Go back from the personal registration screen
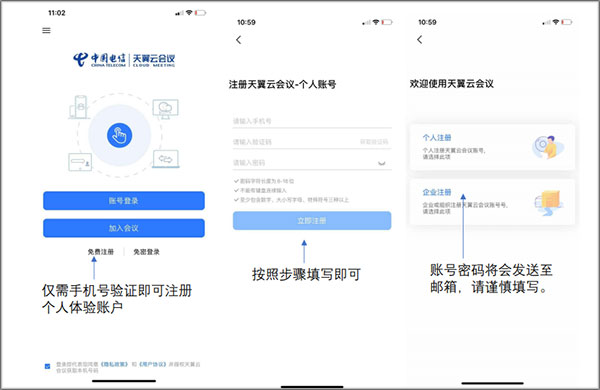 tap(239, 39)
